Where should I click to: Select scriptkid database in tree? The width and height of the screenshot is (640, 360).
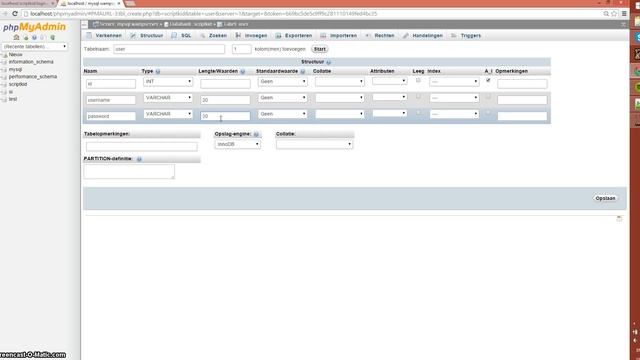(18, 84)
